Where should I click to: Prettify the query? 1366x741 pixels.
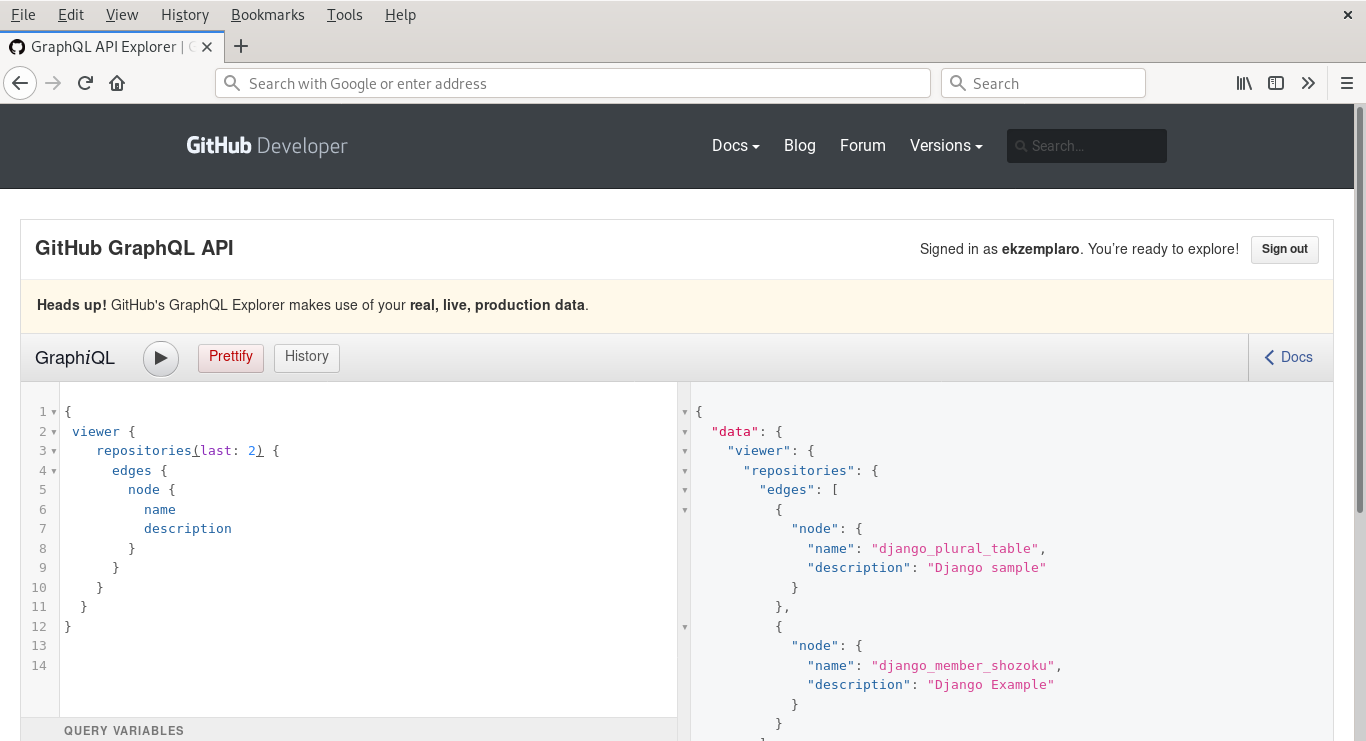point(231,357)
